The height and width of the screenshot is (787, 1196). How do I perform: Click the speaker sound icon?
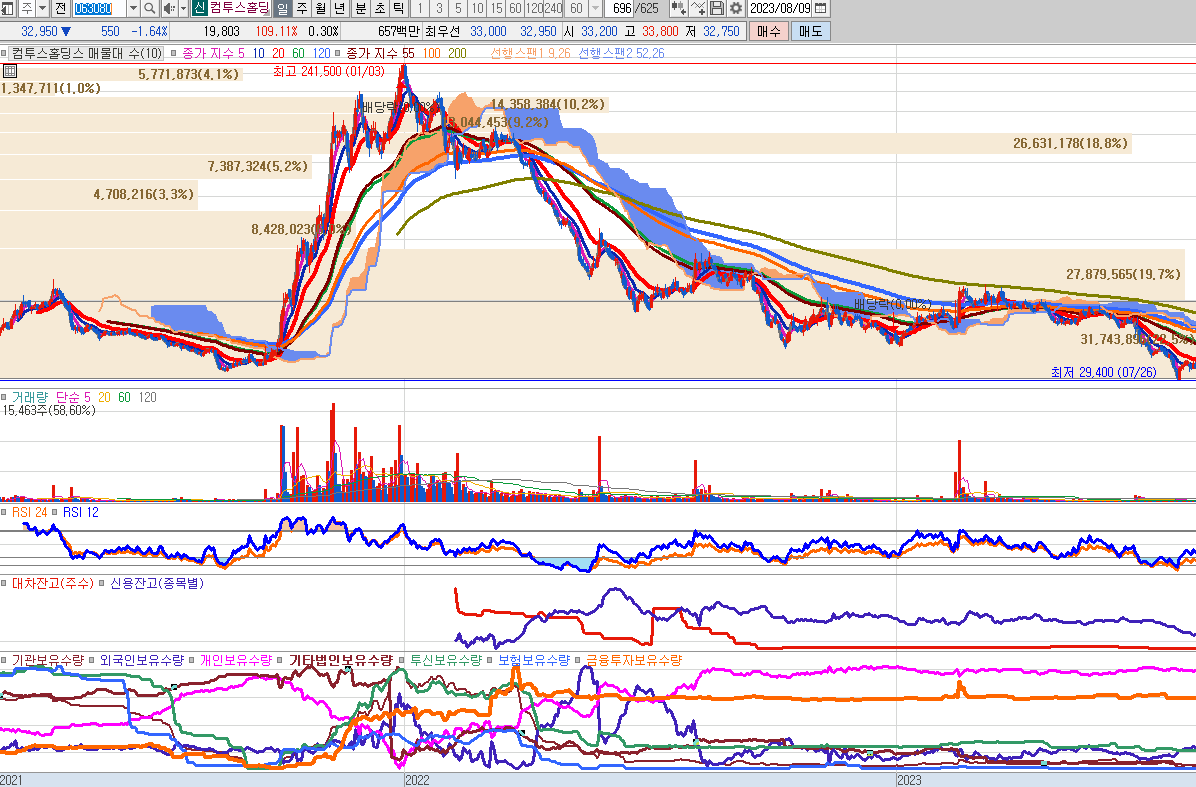point(168,8)
